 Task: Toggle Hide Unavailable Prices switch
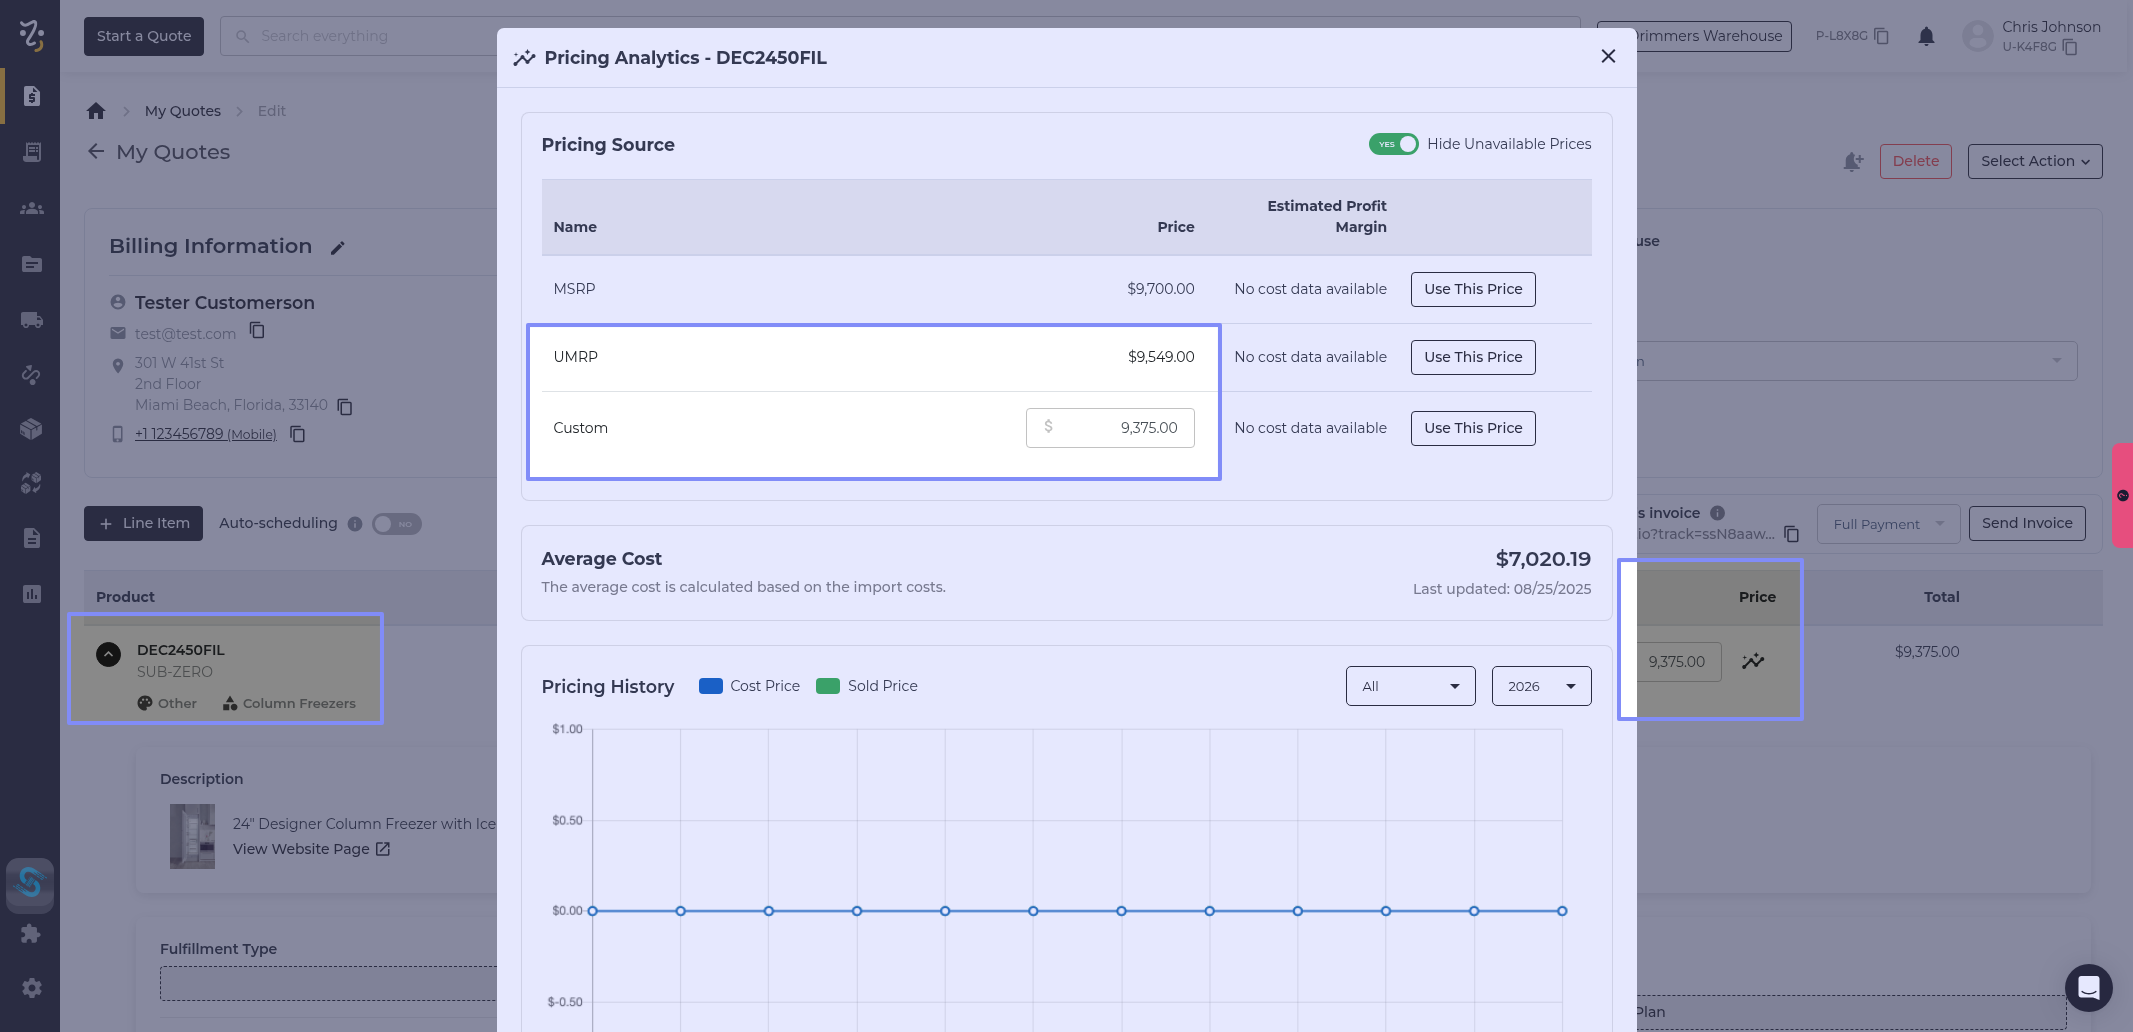1393,144
